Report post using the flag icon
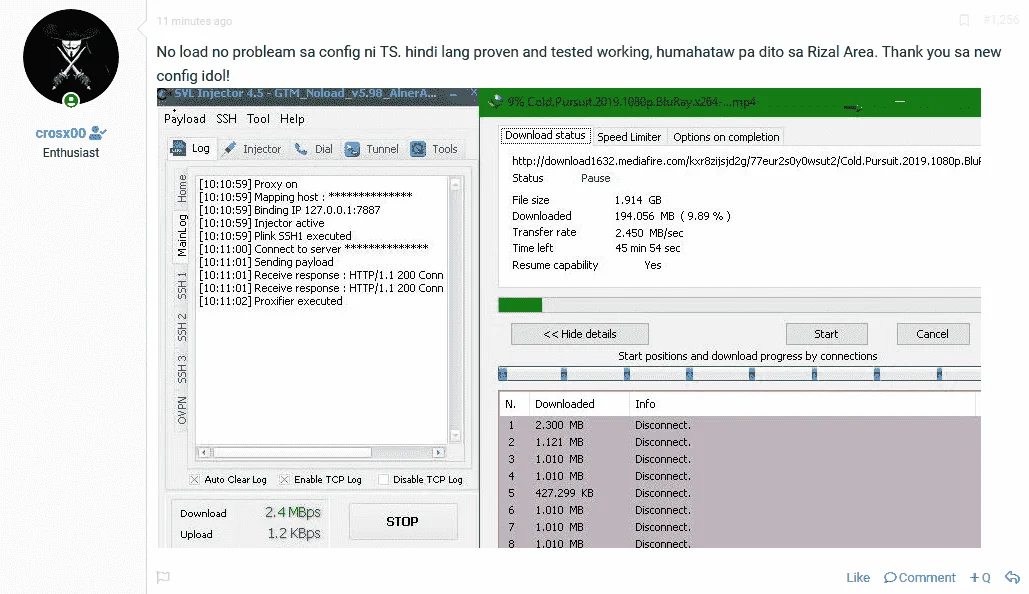 (163, 578)
